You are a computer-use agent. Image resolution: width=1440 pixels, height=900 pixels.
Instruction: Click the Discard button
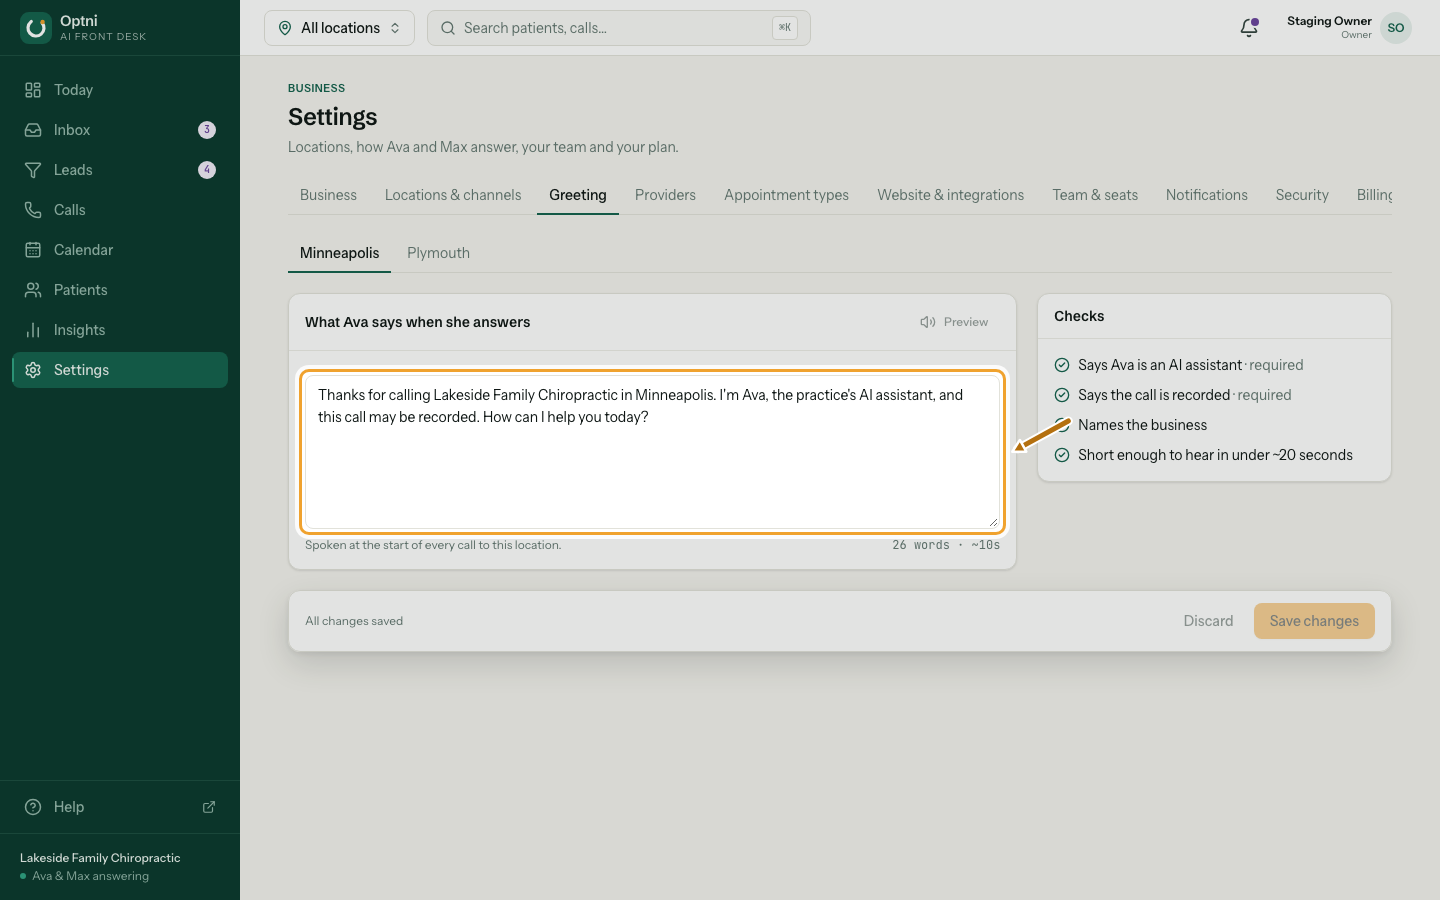(1208, 621)
